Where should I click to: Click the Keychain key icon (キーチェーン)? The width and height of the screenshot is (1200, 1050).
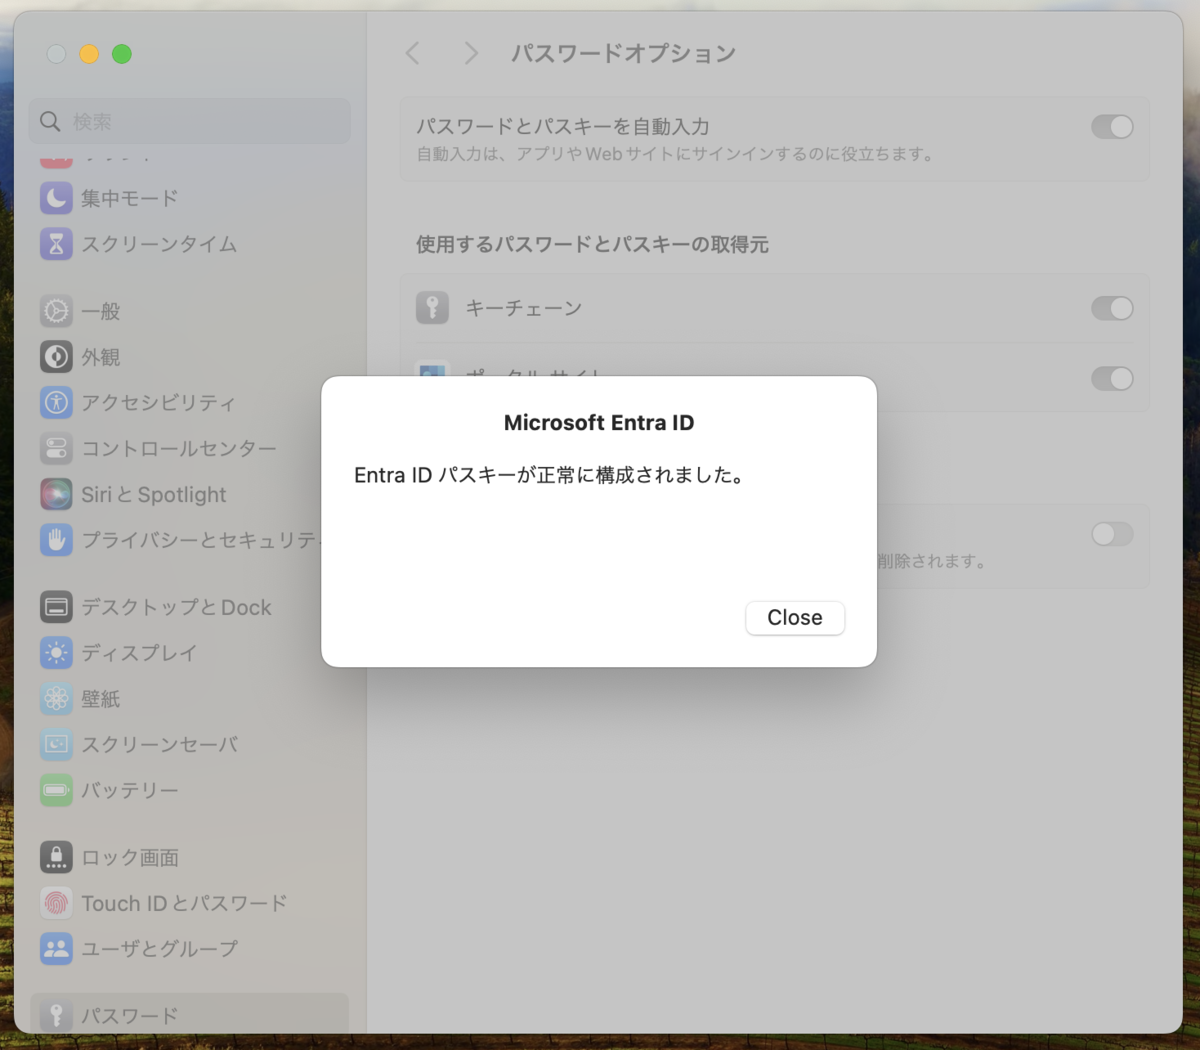coord(432,308)
